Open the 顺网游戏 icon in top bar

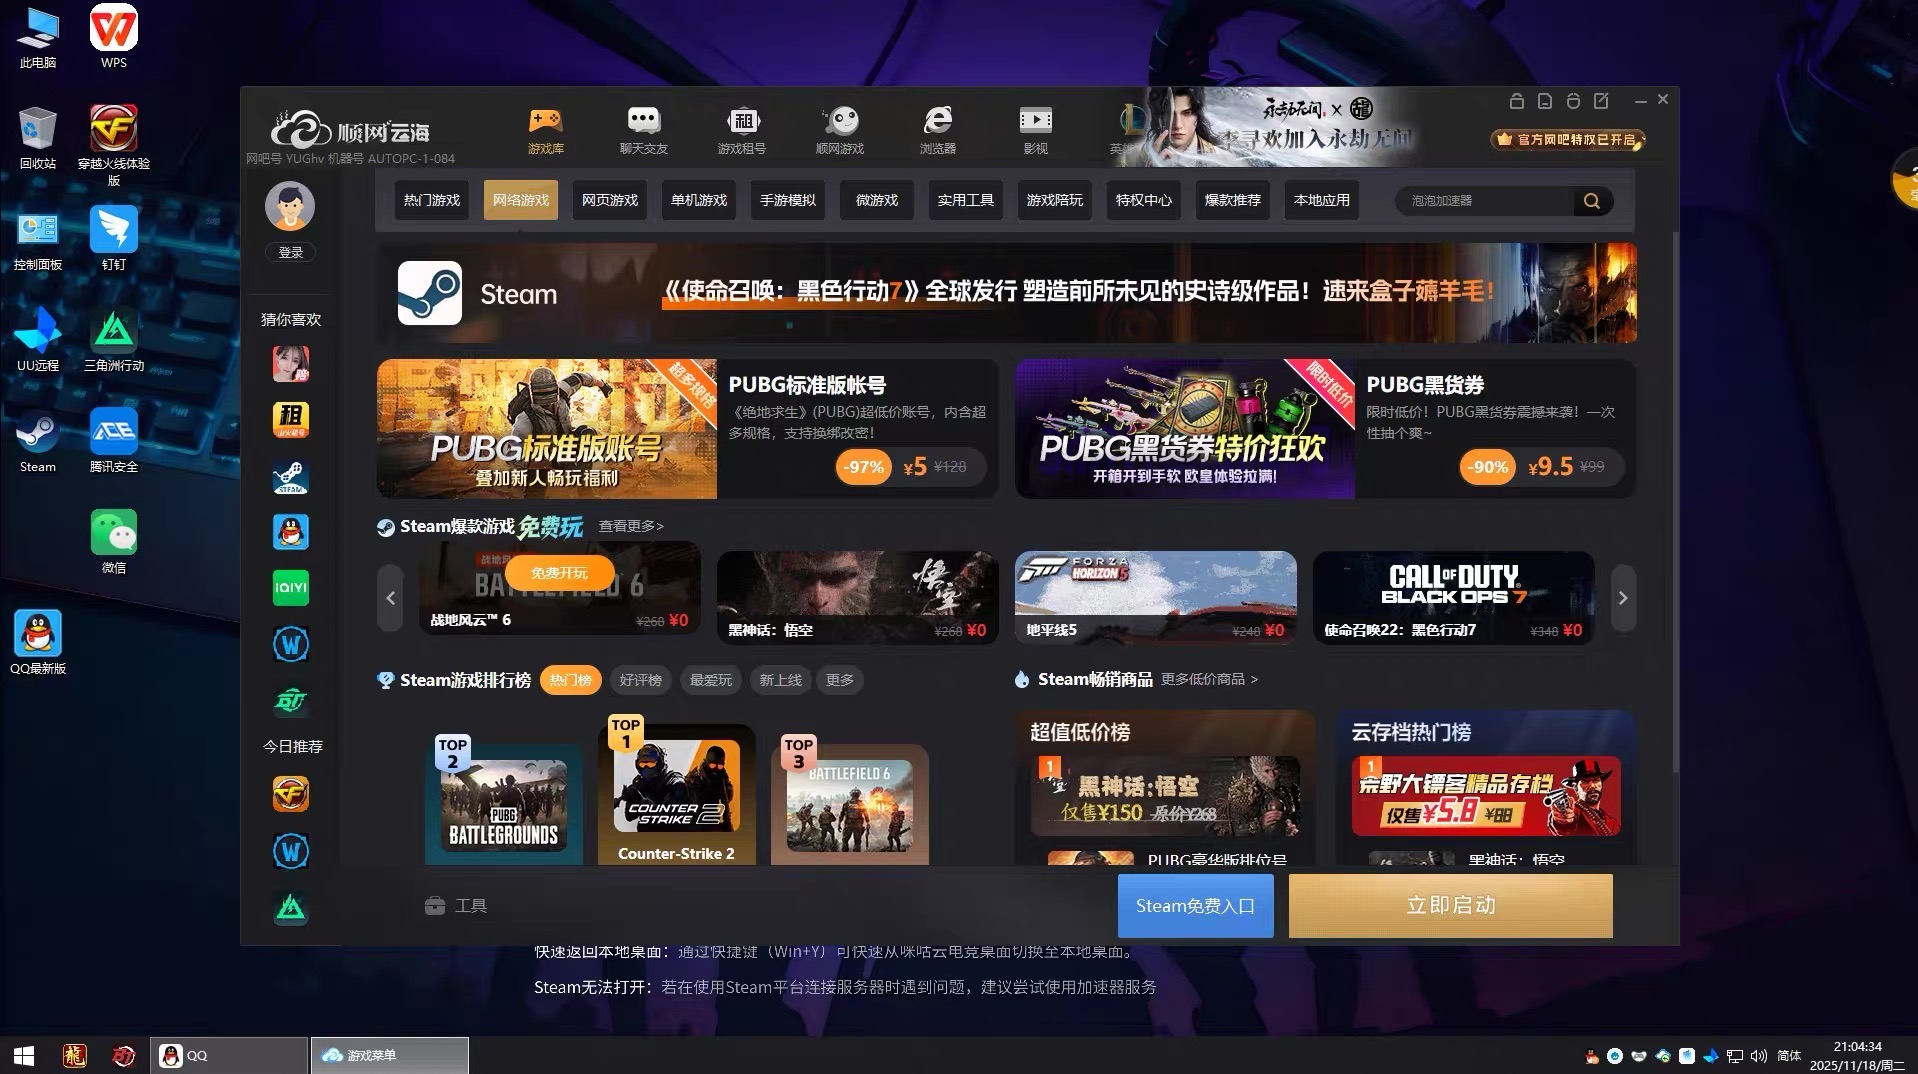tap(840, 128)
